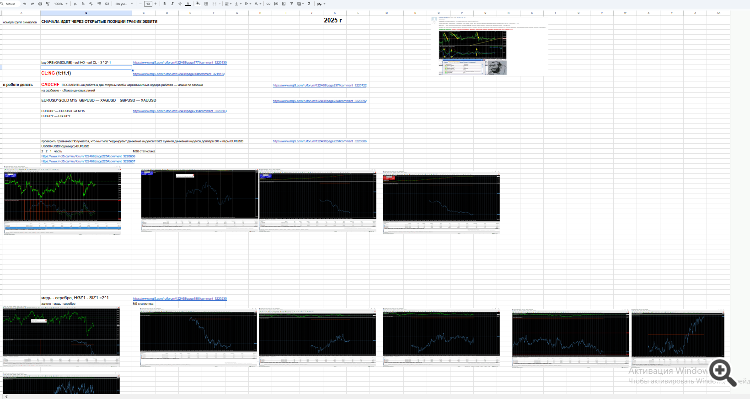Toggle Italic formatting

[x=172, y=3]
